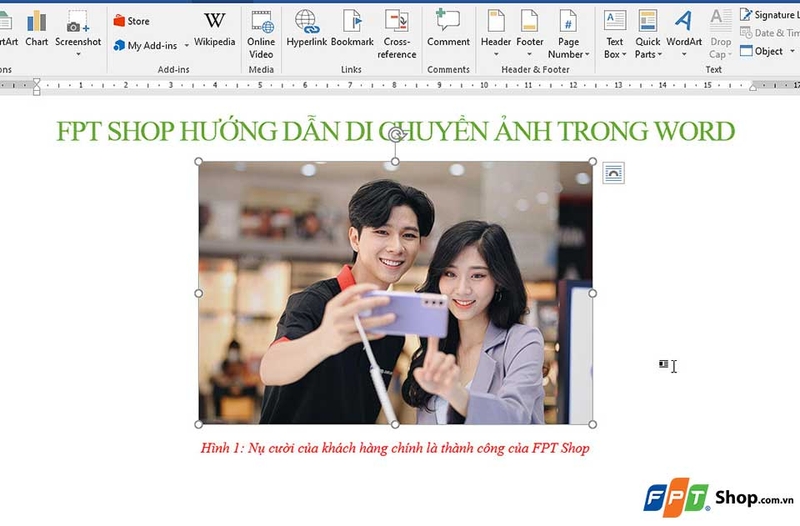Insert a Chart

tap(37, 30)
